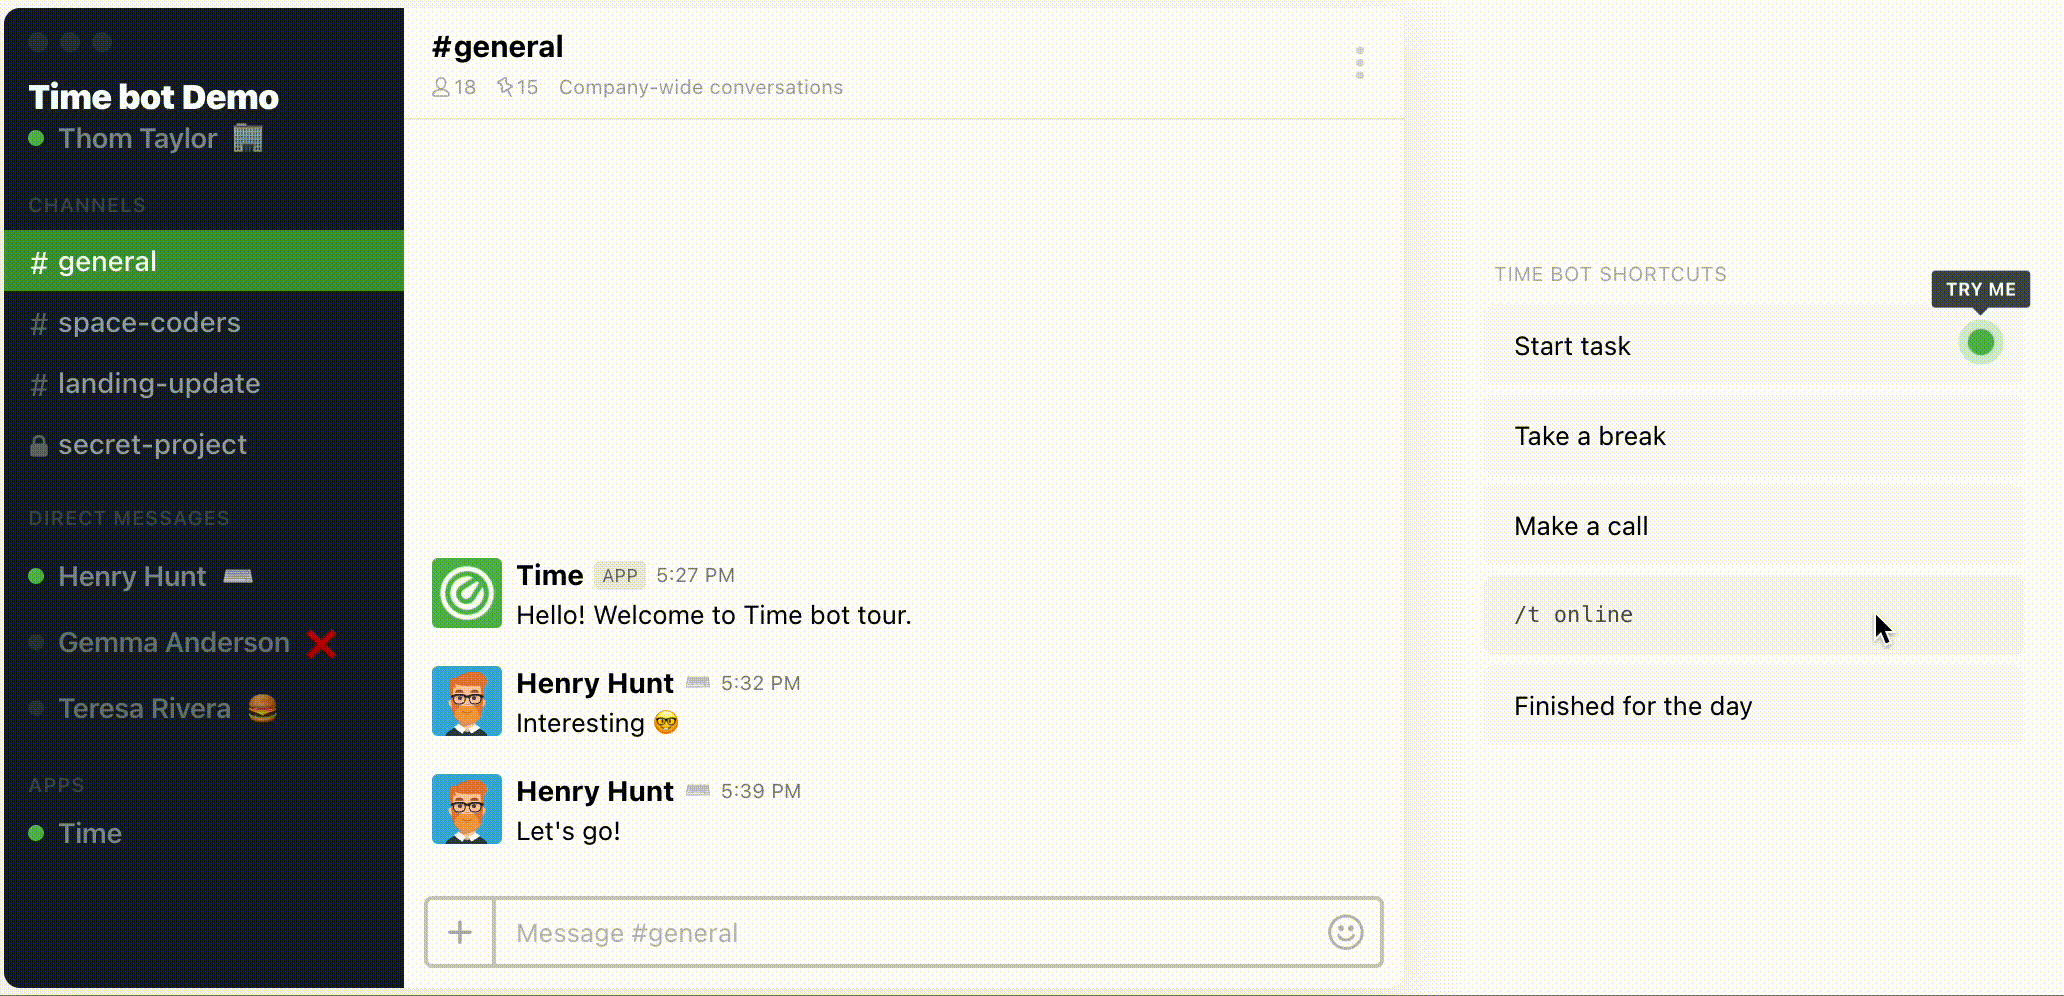
Task: Click the Make a call shortcut
Action: pos(1754,526)
